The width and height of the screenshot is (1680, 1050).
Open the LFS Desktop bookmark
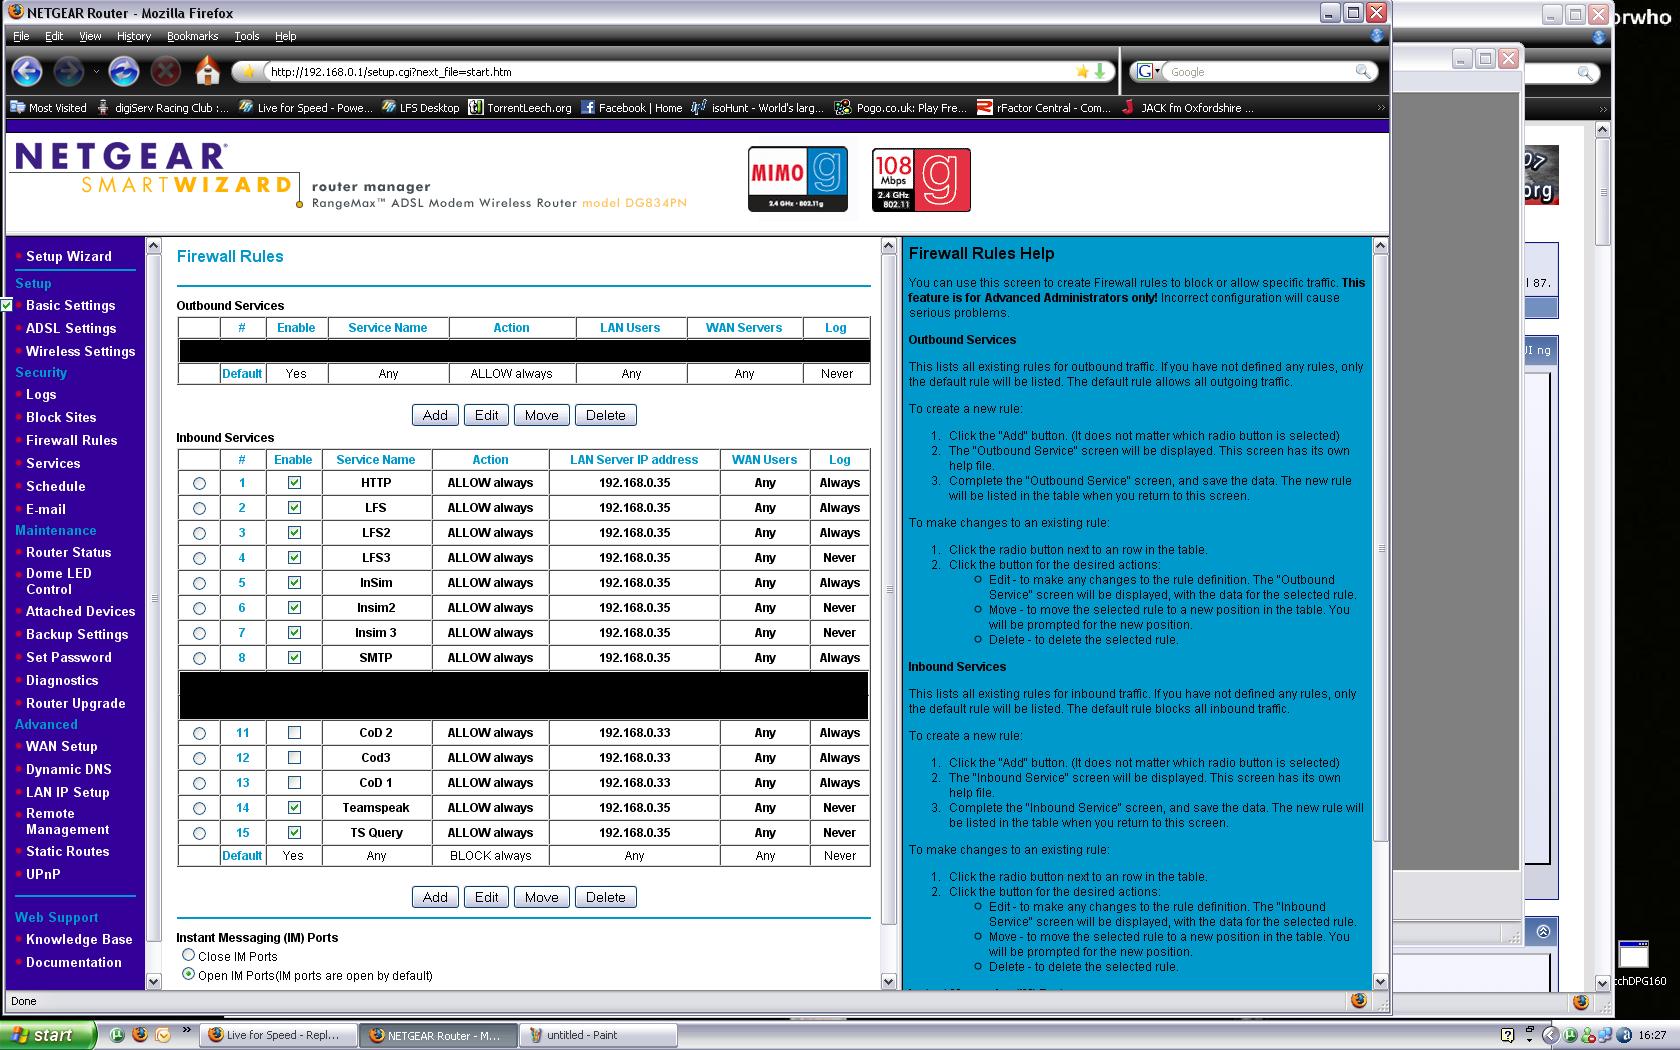[420, 108]
